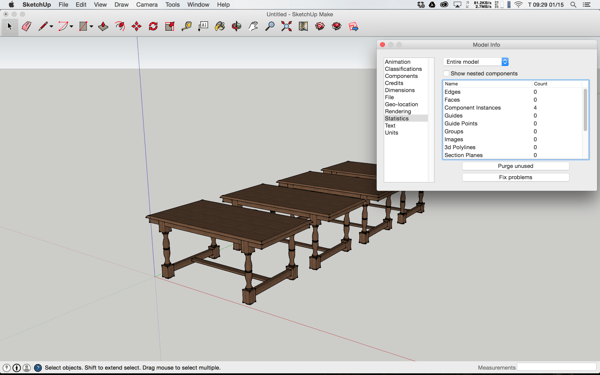Pick the Pan hand tool
Viewport: 600px width, 375px height.
(x=253, y=26)
